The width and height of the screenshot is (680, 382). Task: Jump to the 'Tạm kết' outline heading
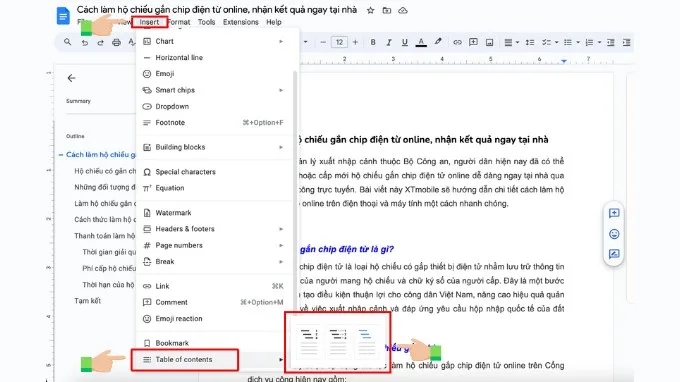(87, 300)
